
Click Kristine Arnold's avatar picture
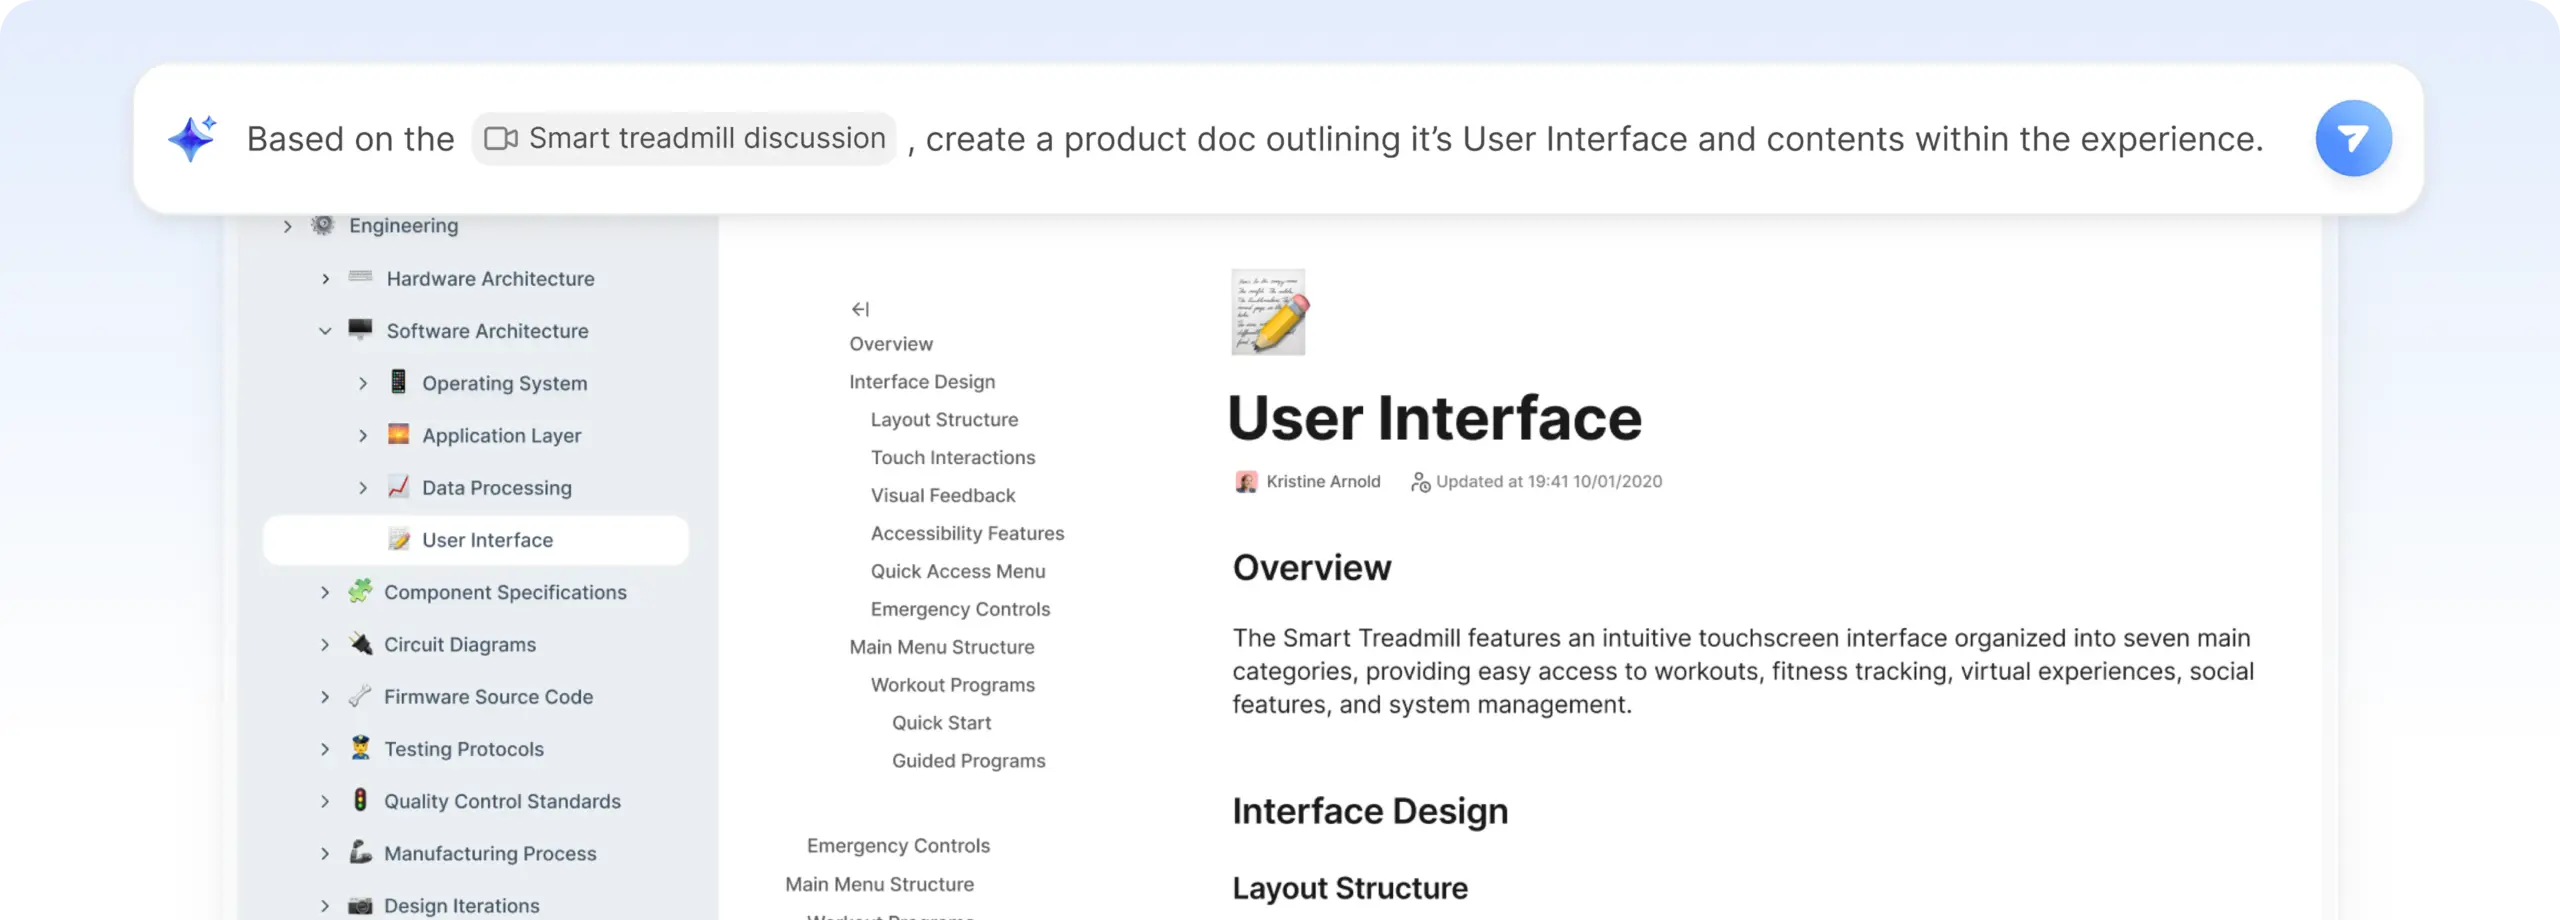(x=1246, y=482)
